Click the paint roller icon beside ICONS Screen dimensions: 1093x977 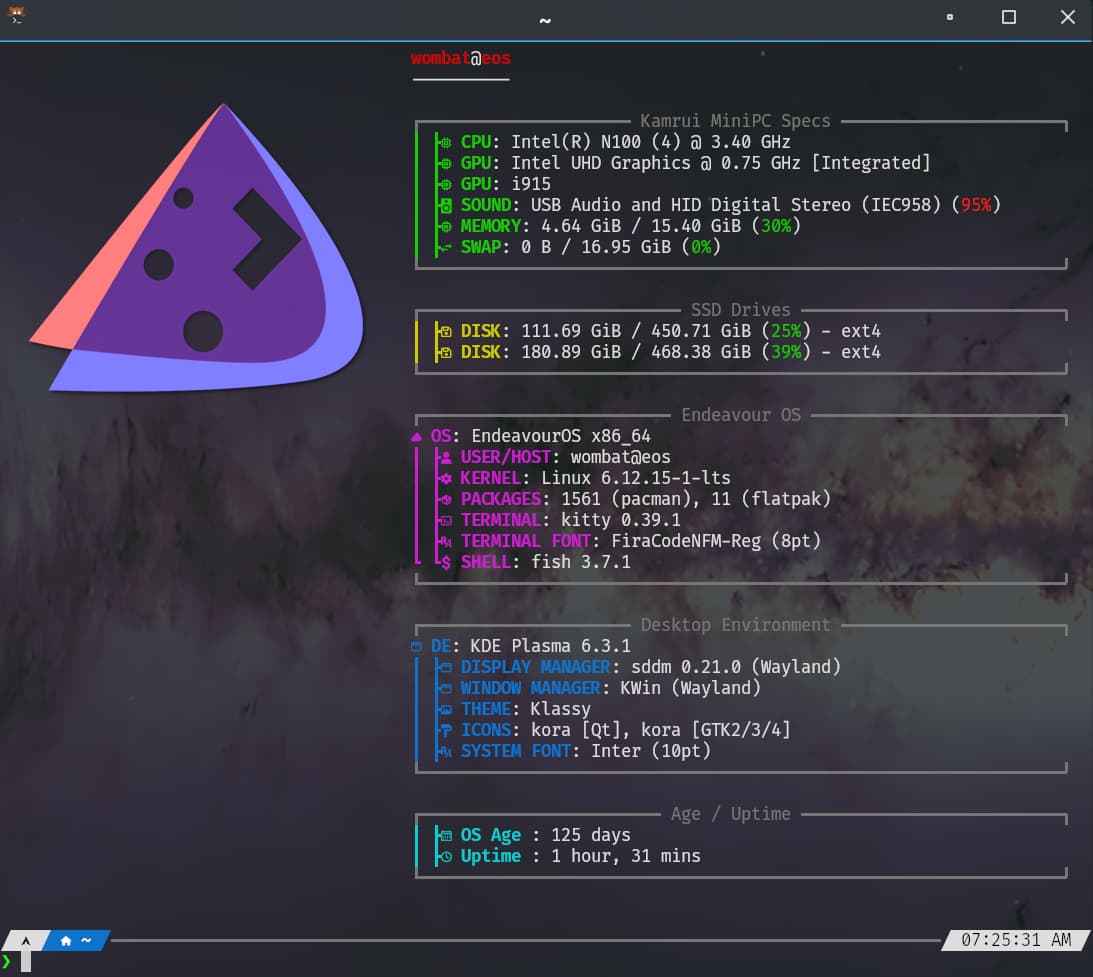446,730
